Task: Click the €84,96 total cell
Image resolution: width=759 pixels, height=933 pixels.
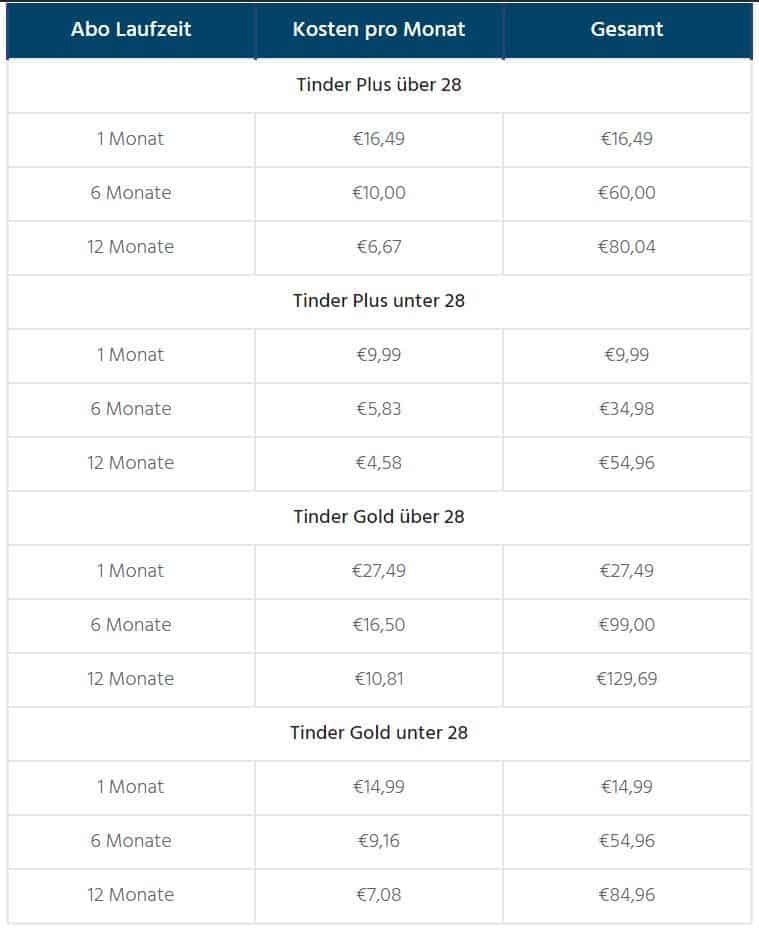Action: point(627,895)
